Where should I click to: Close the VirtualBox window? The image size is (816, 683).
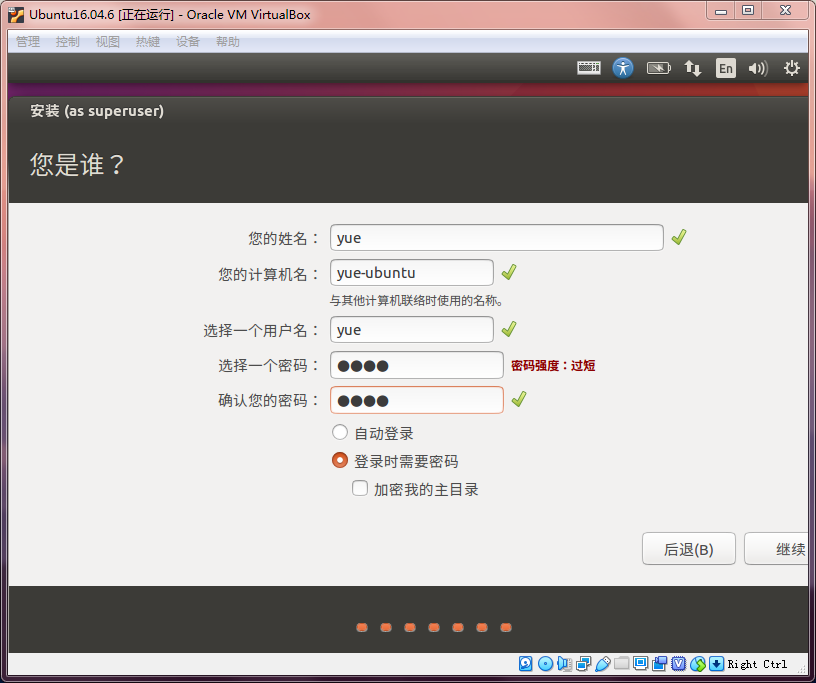(x=785, y=11)
